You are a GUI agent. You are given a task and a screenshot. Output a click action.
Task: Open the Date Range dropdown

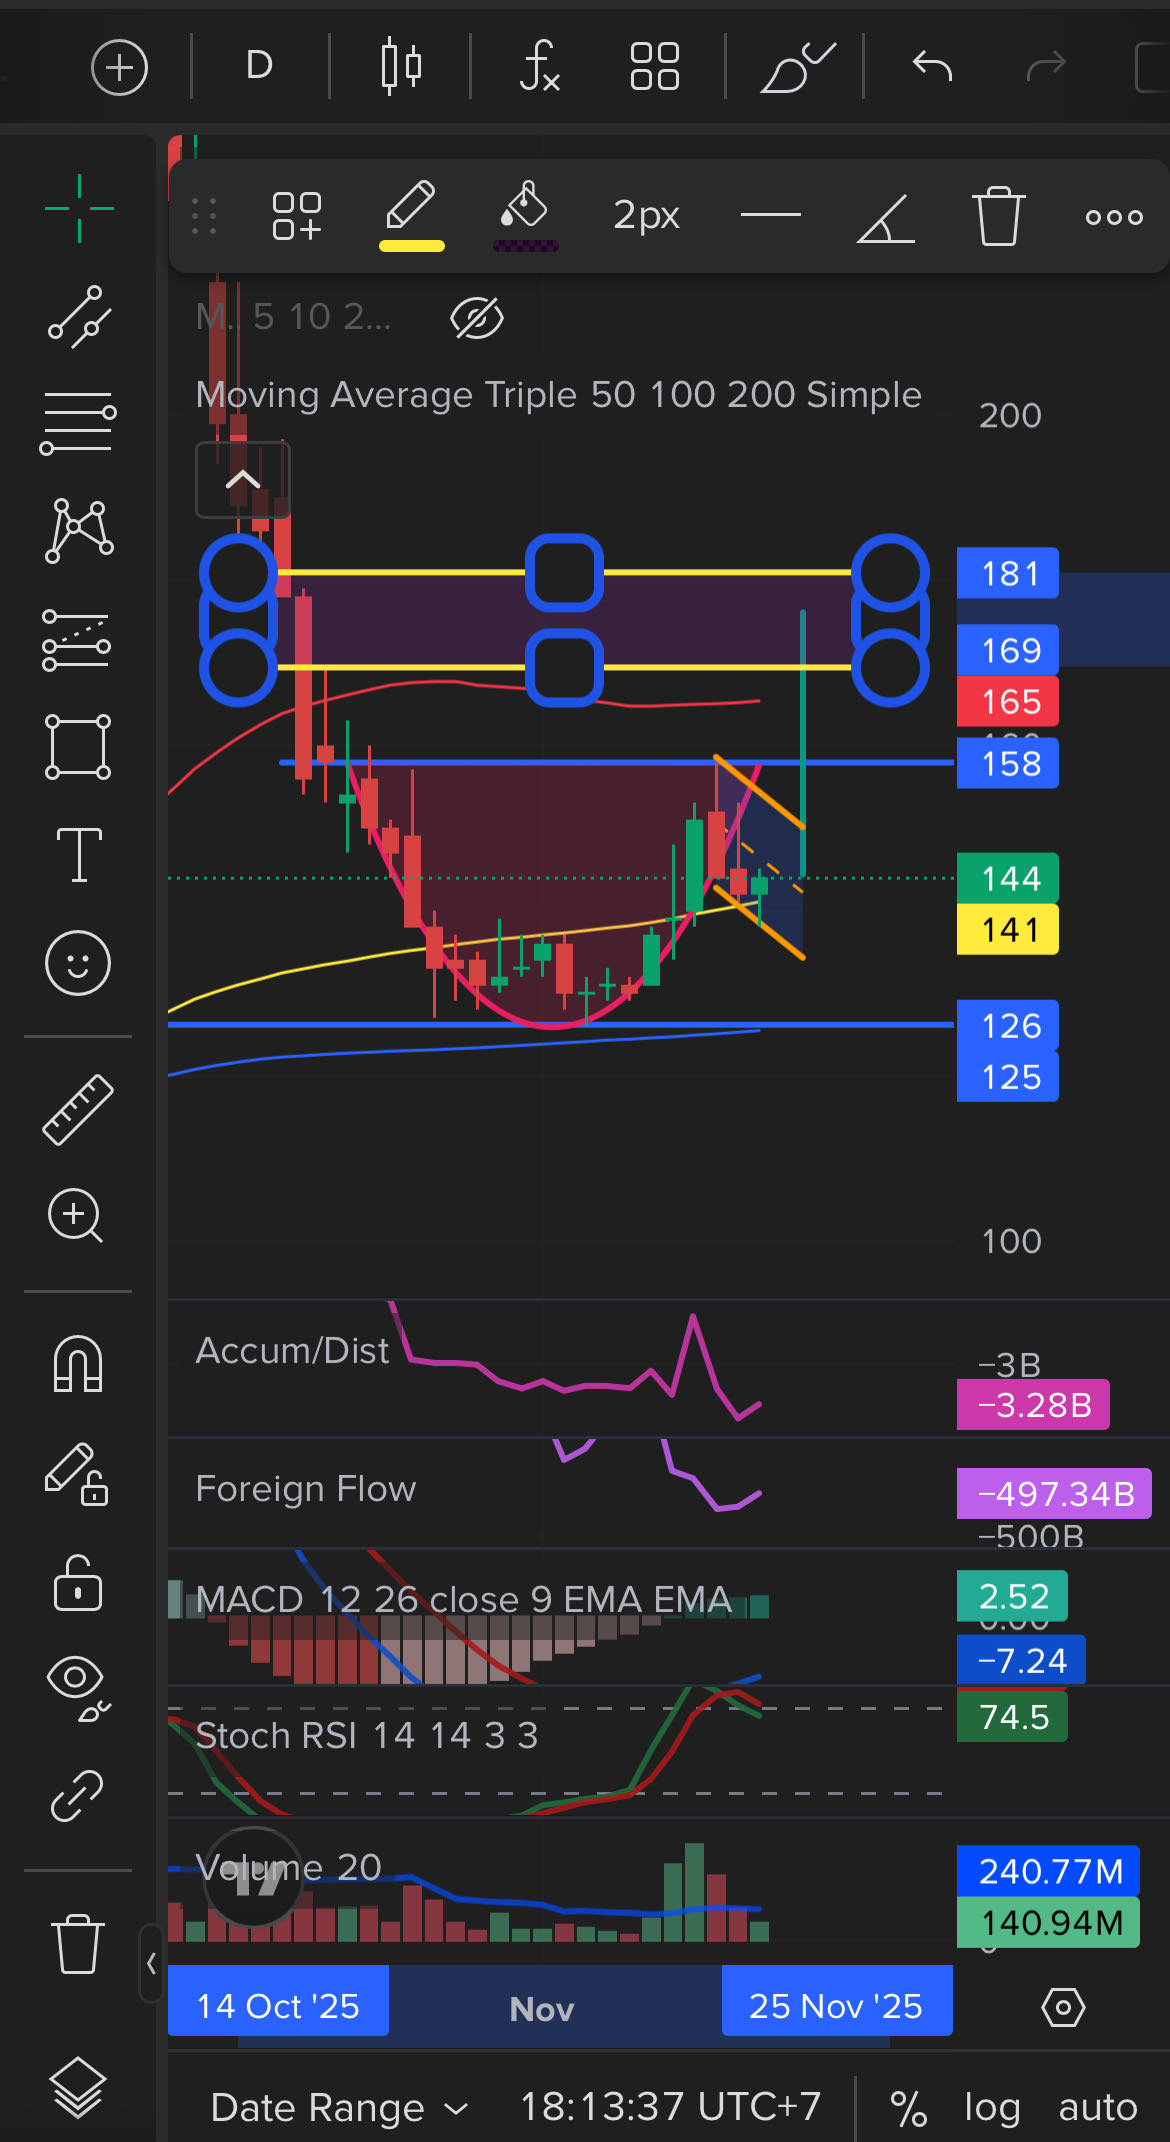338,2107
